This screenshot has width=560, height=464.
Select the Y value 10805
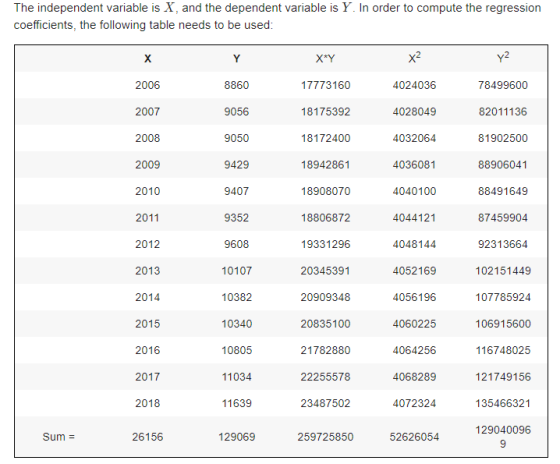(236, 350)
